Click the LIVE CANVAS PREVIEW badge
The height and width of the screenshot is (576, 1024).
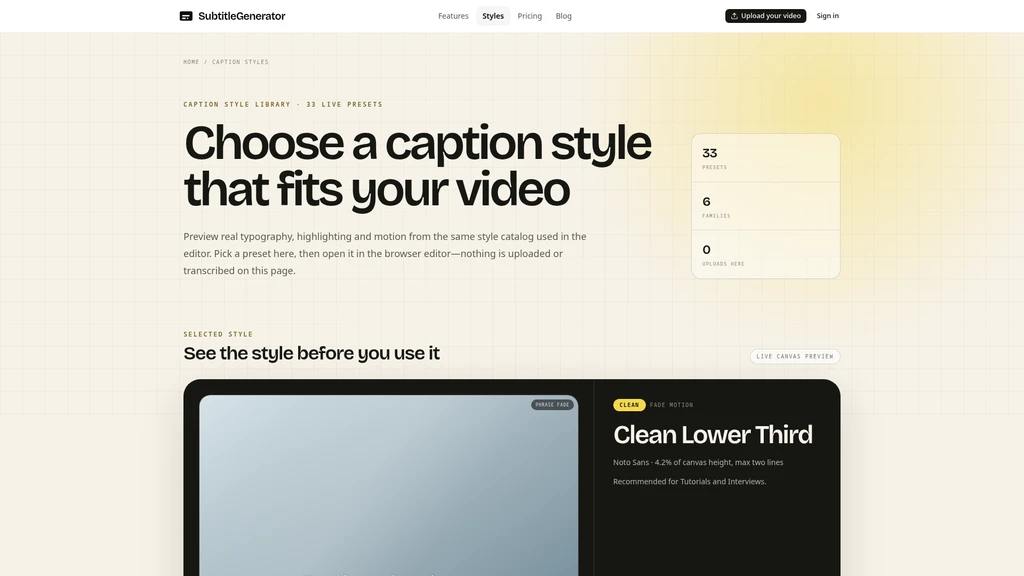pos(795,357)
